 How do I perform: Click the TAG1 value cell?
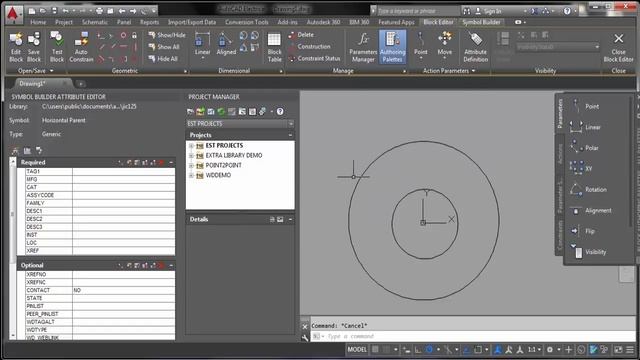tap(124, 171)
